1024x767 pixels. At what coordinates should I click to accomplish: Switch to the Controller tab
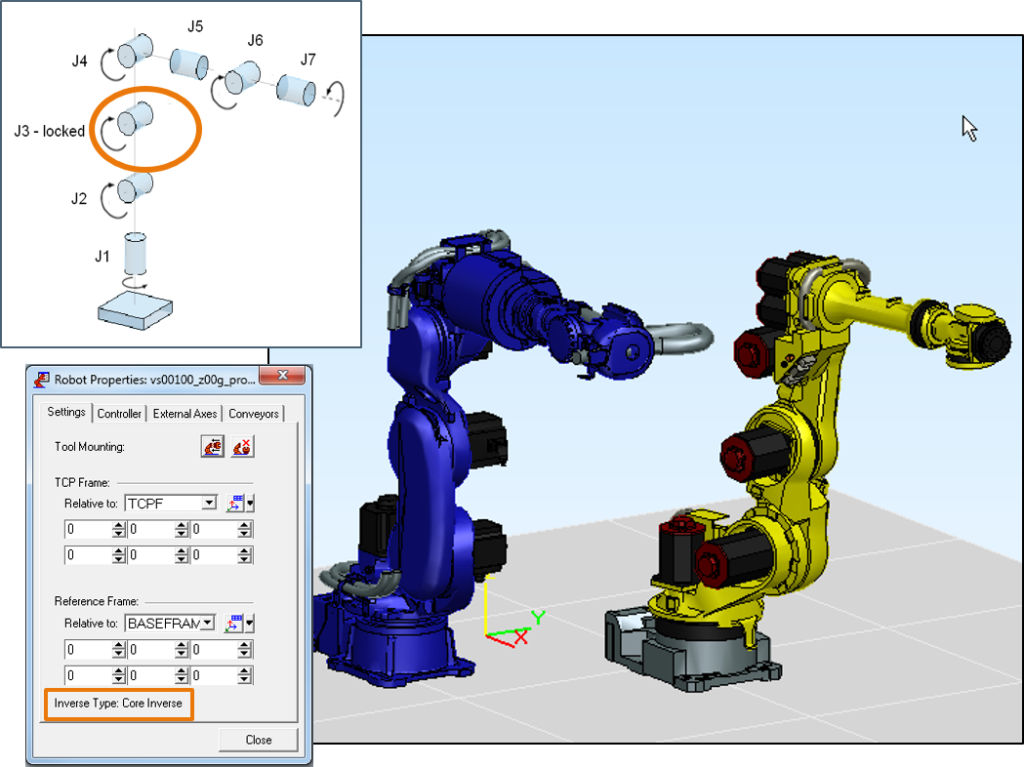[119, 414]
